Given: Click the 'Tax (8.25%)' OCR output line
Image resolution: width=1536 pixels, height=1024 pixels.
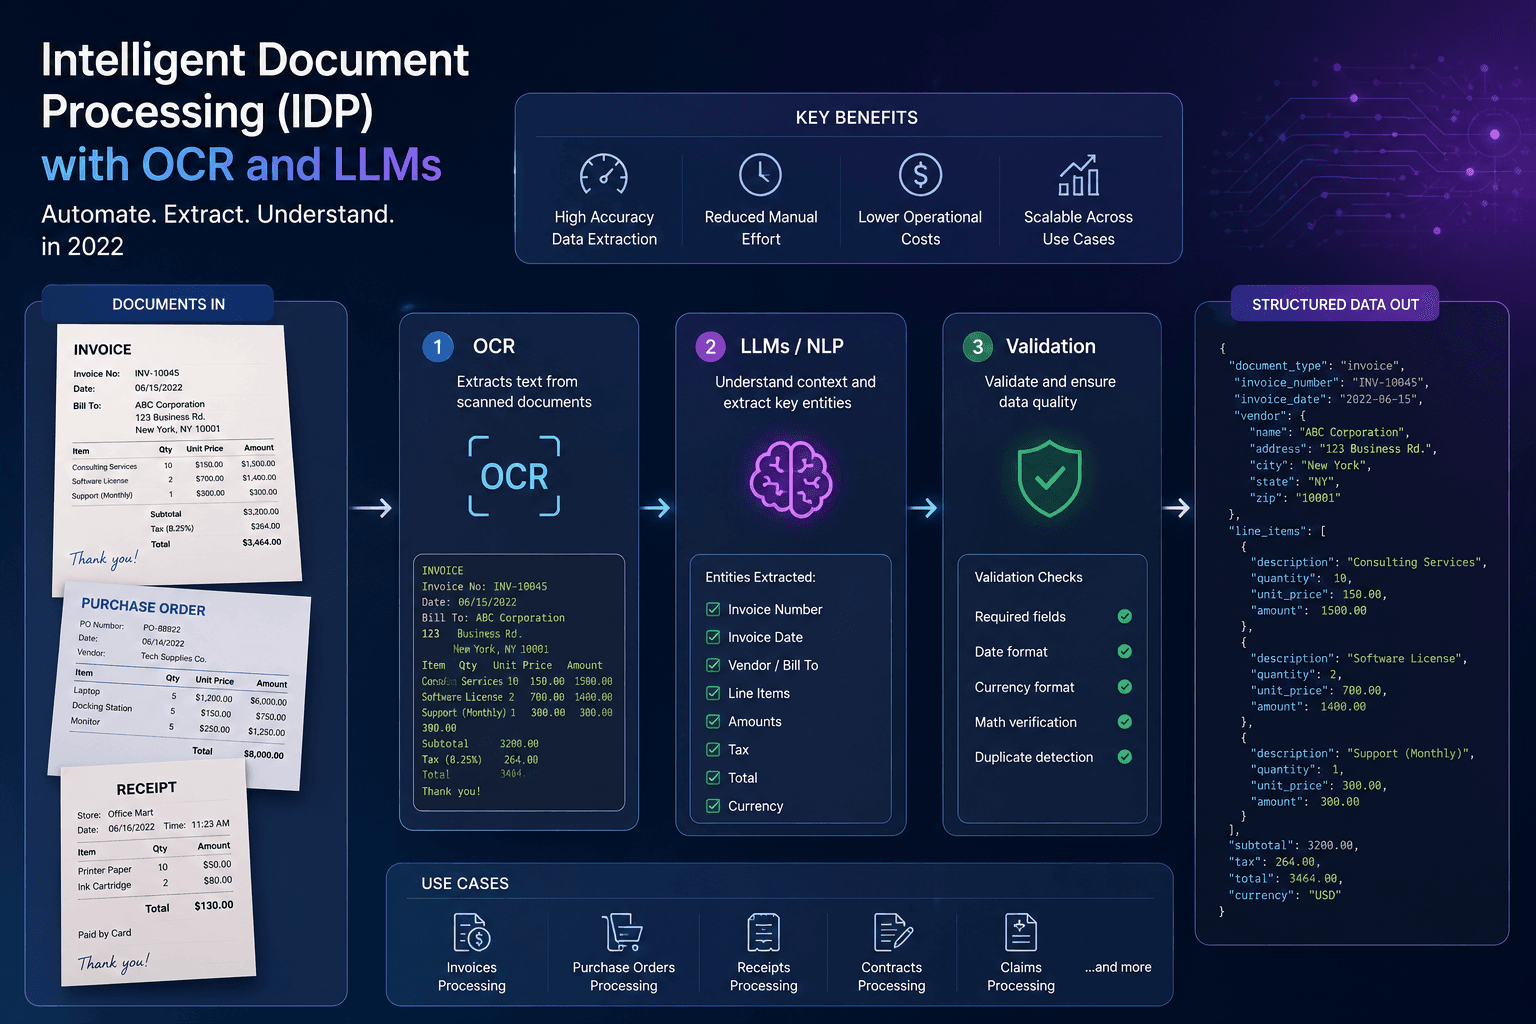Looking at the screenshot, I should pos(480,760).
